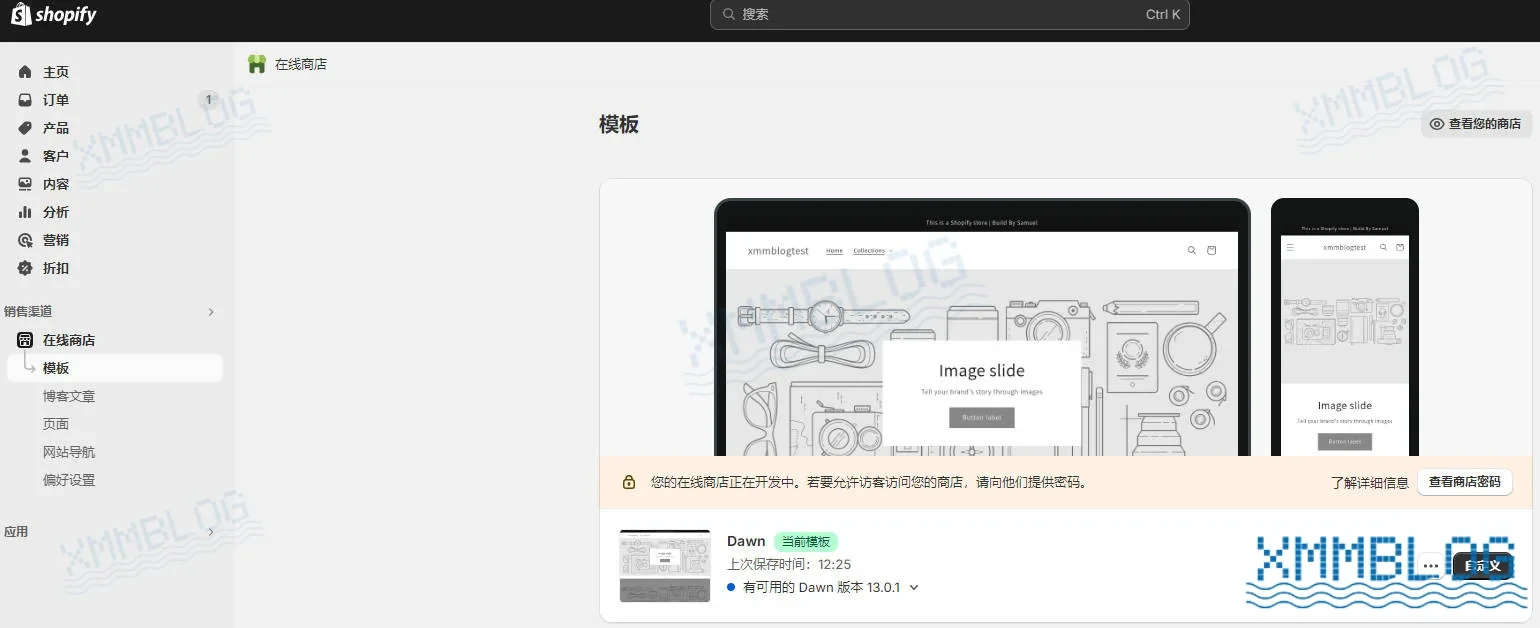This screenshot has height=628, width=1540.
Task: Select the 产品 products tag icon
Action: click(x=24, y=127)
